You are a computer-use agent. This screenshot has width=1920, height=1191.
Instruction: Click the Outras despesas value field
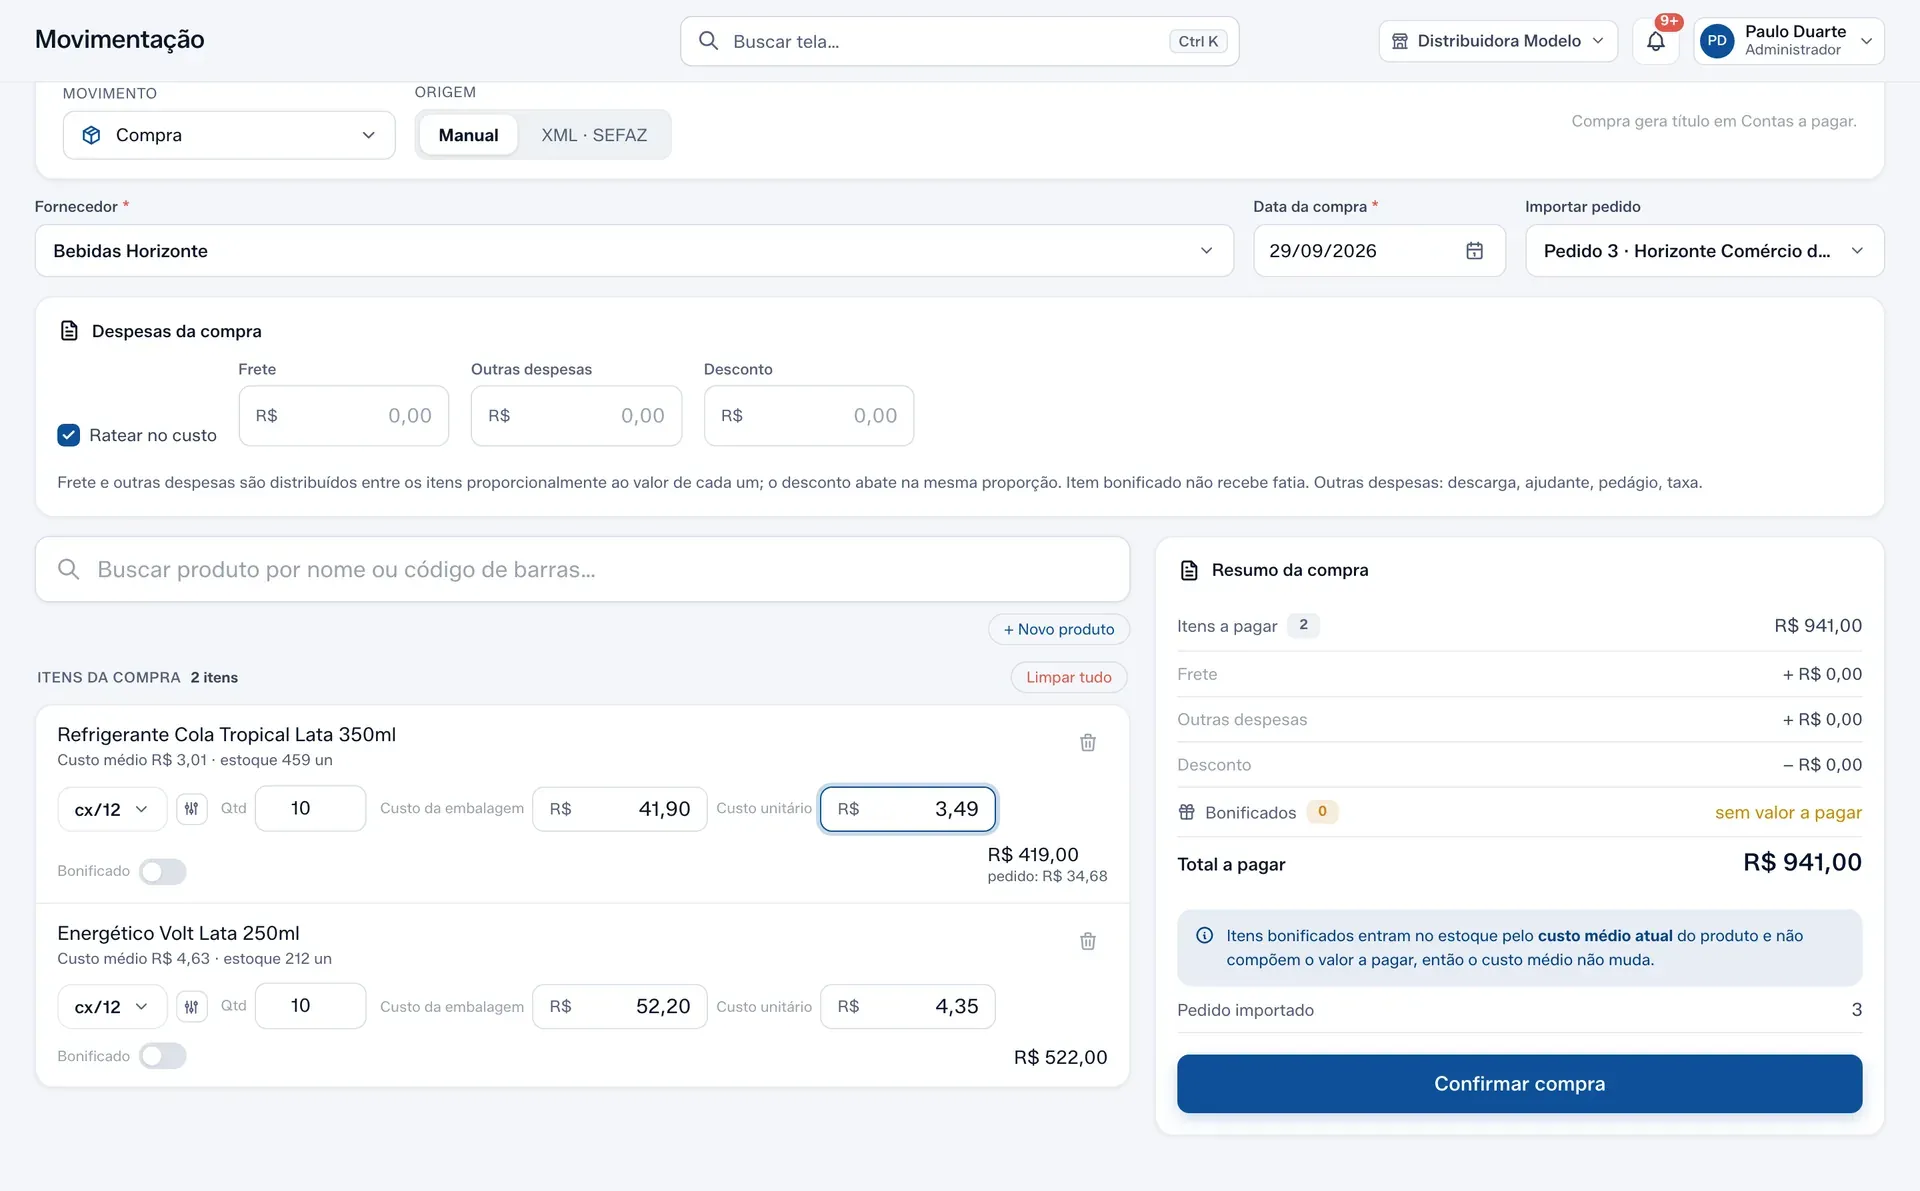click(576, 416)
